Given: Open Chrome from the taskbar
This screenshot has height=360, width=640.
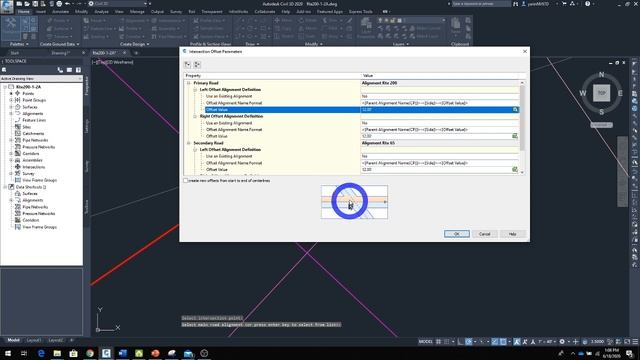Looking at the screenshot, I should [90, 353].
